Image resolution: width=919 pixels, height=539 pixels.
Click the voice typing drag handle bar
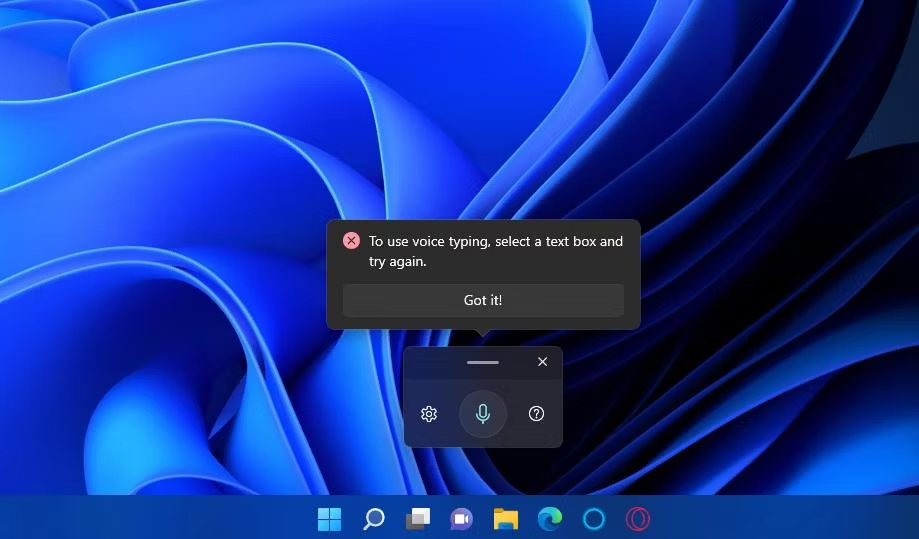tap(483, 363)
